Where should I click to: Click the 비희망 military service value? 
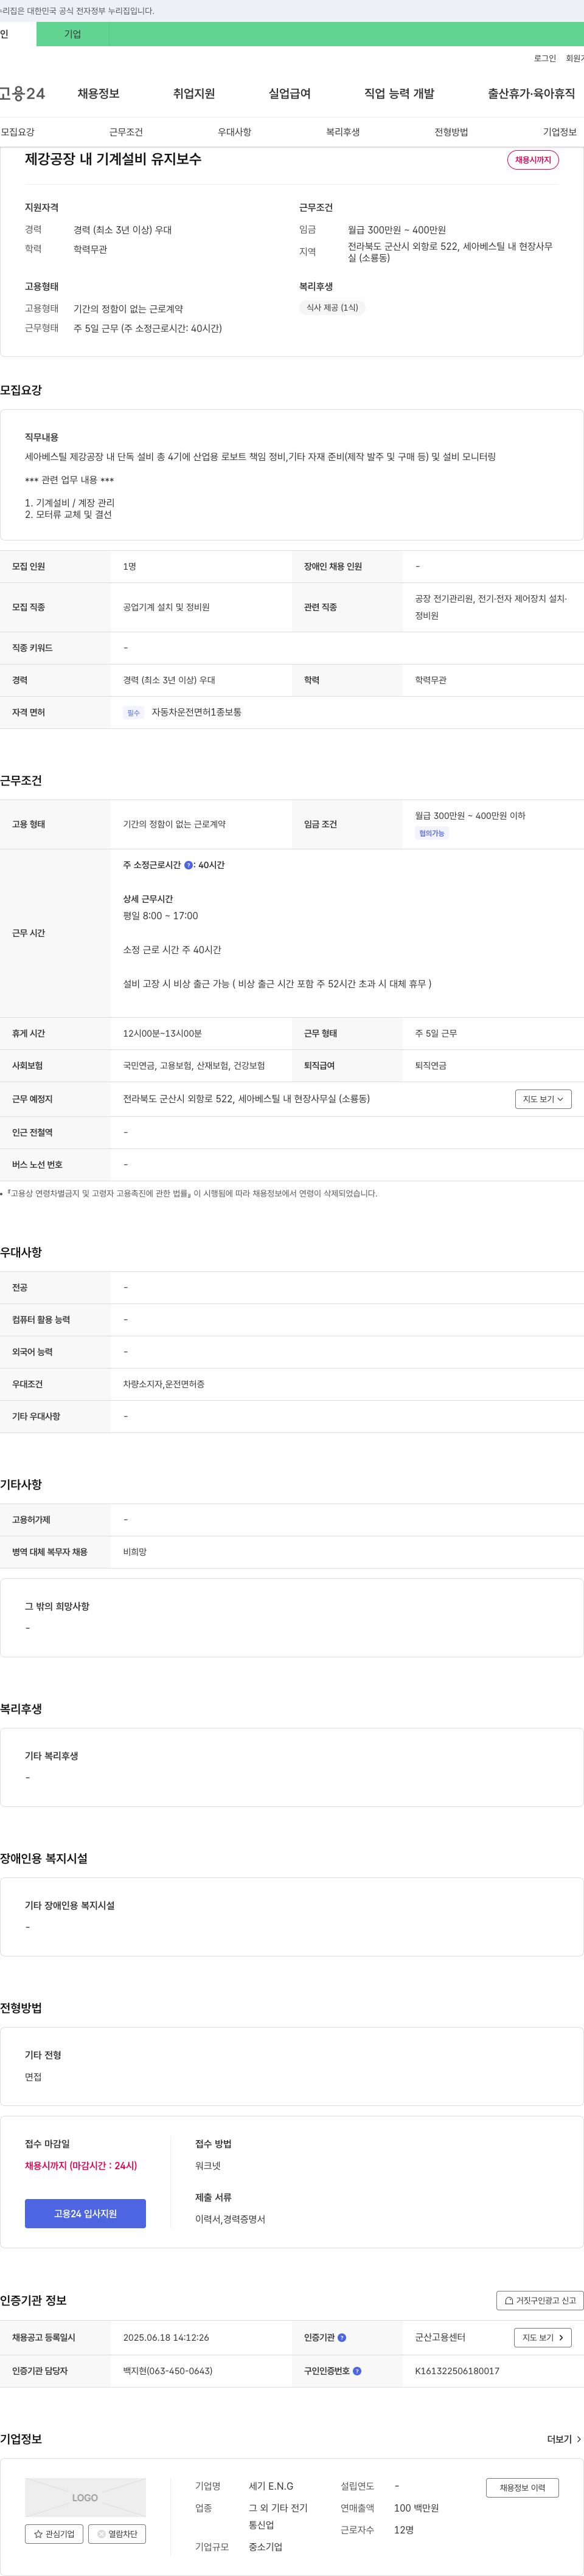click(135, 1551)
